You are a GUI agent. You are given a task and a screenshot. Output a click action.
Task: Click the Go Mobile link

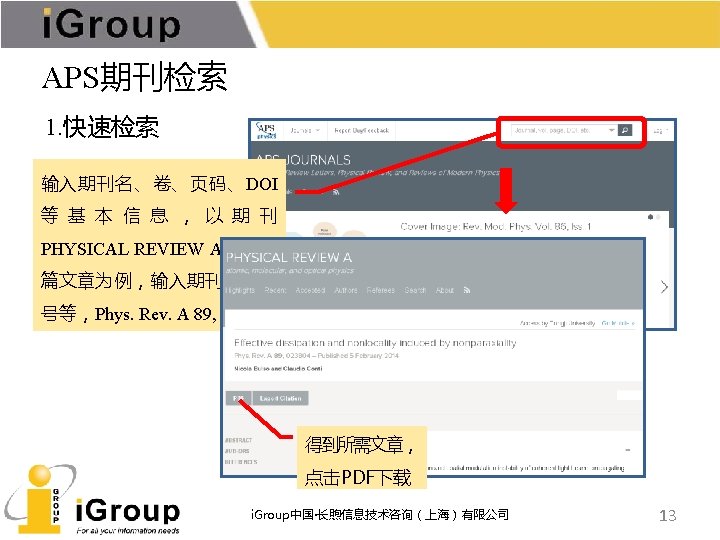(x=618, y=323)
